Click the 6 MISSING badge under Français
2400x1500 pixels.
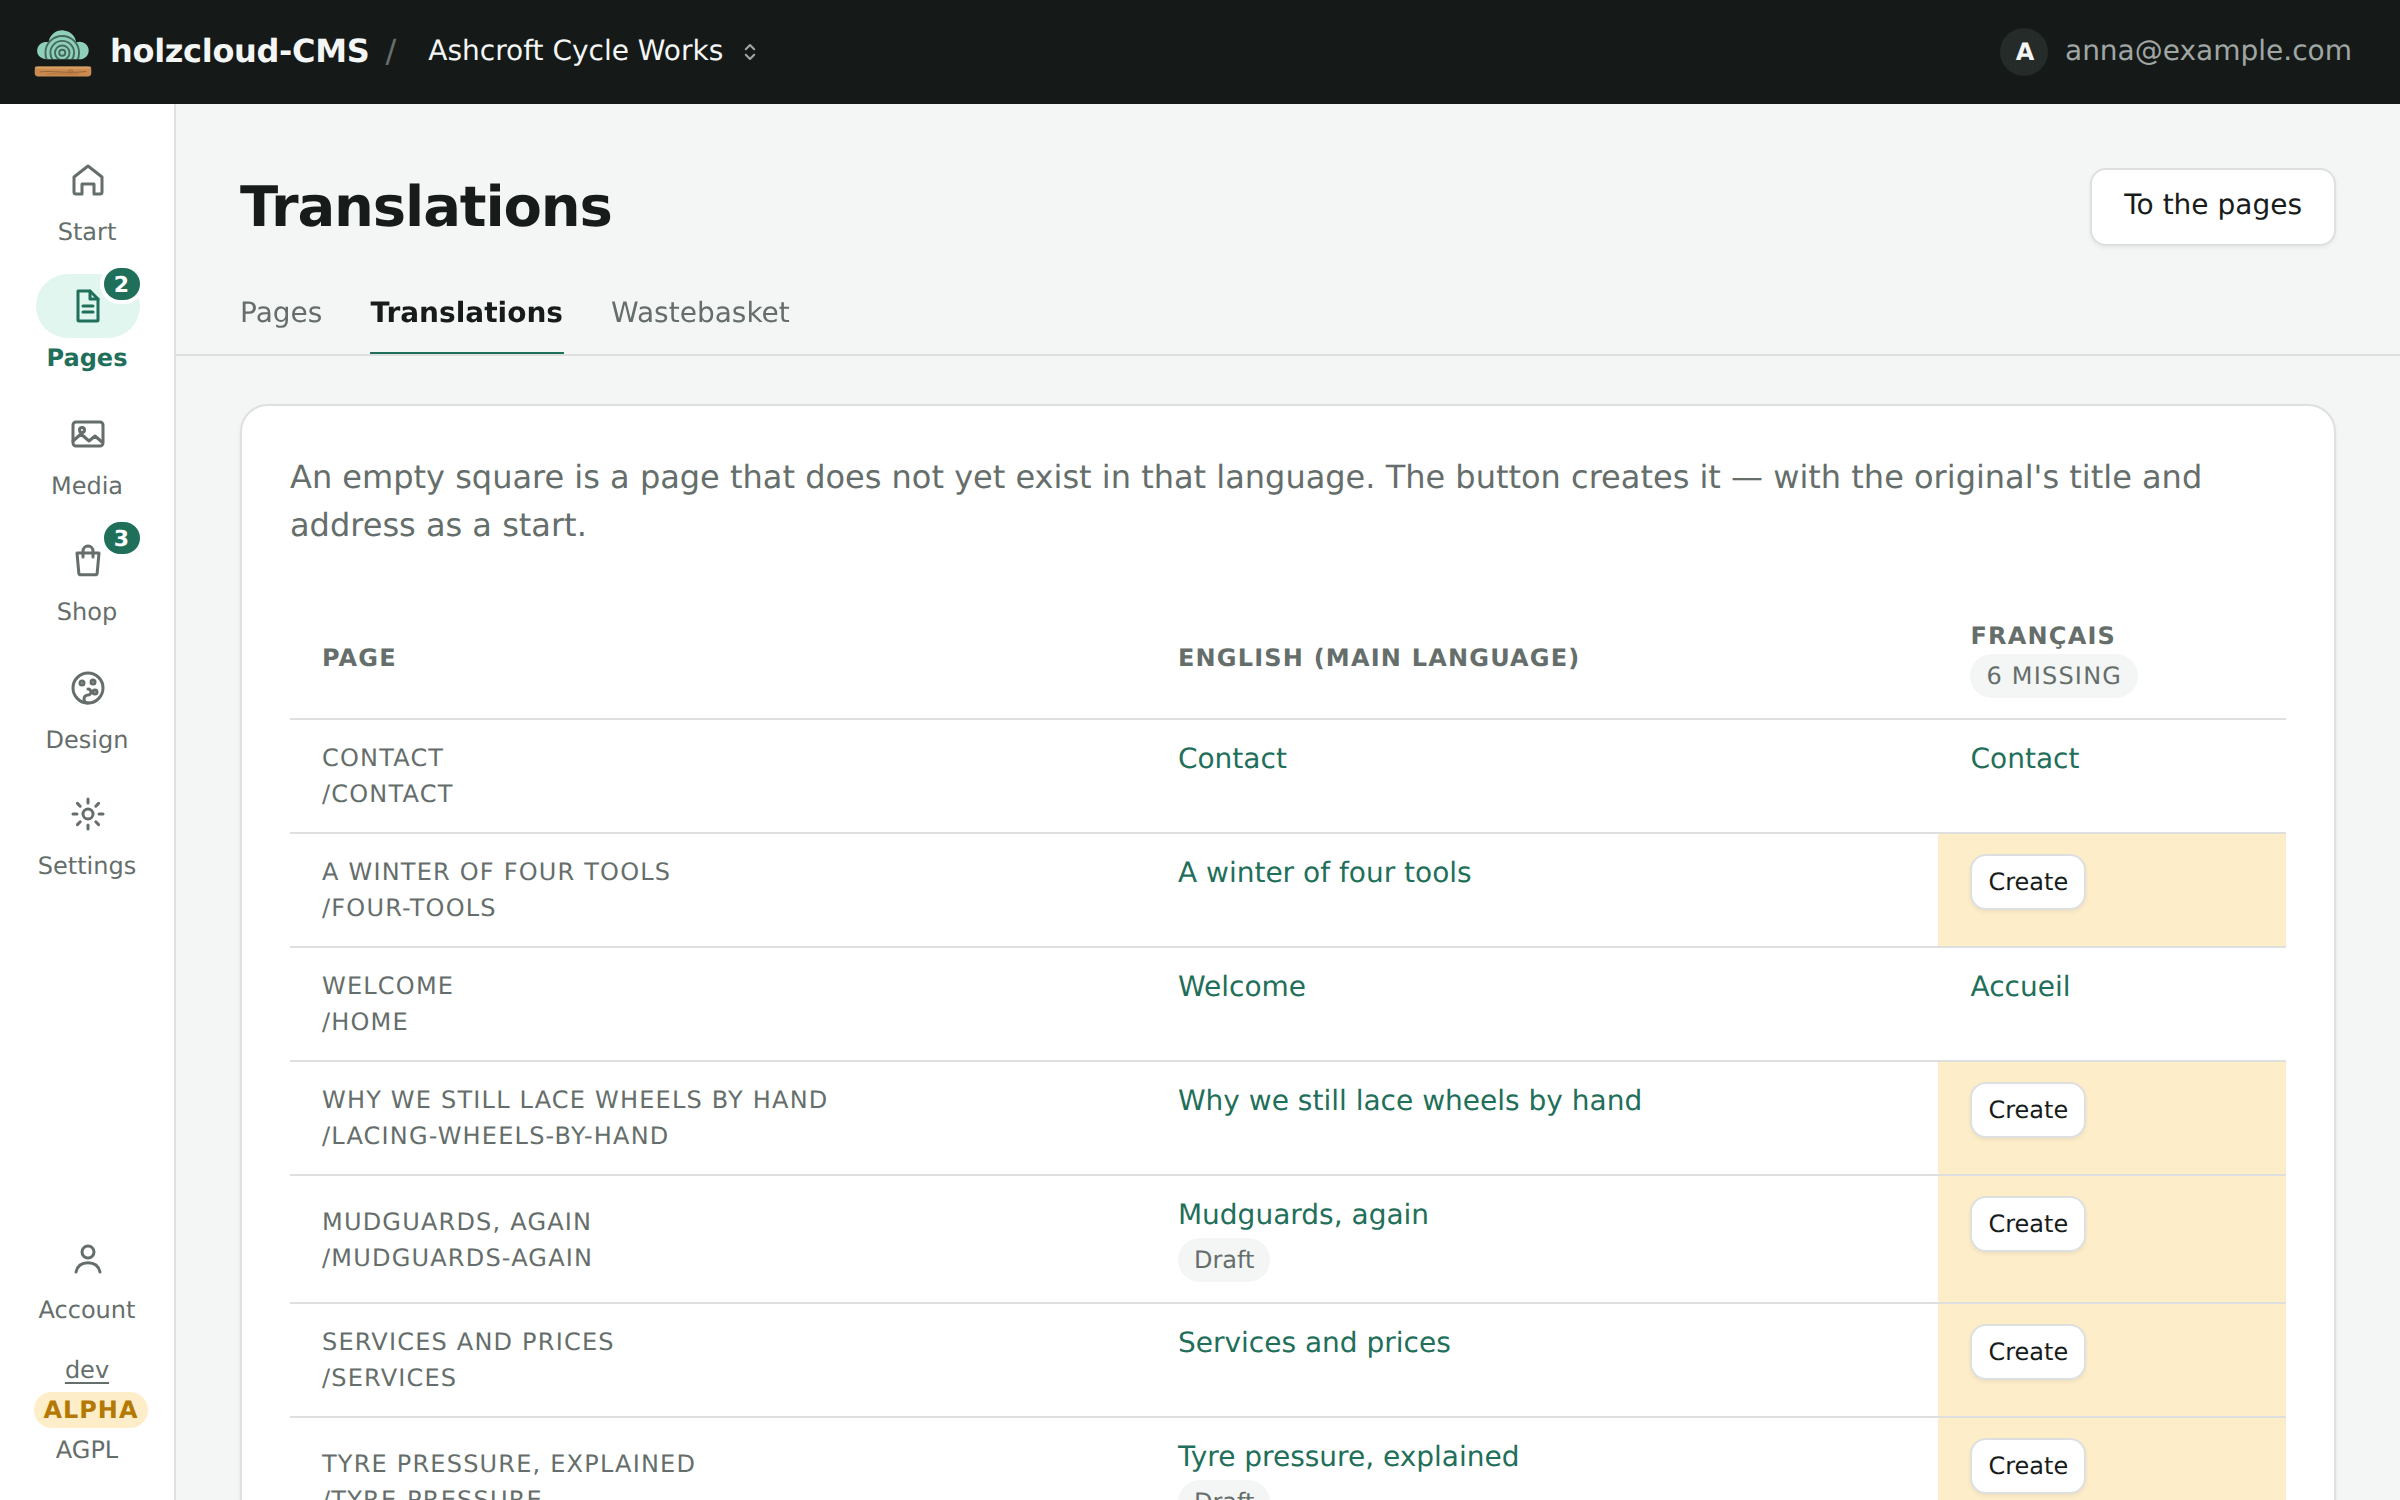click(x=2053, y=676)
